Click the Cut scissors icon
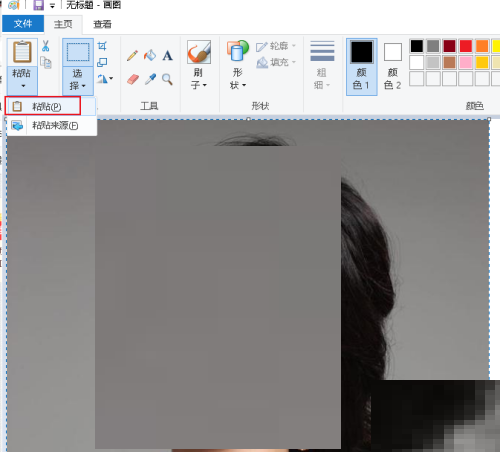Viewport: 500px width, 452px height. [46, 46]
